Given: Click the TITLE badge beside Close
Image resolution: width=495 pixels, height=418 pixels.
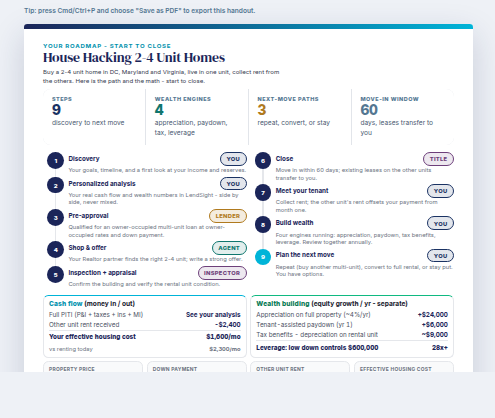Looking at the screenshot, I should tap(438, 159).
